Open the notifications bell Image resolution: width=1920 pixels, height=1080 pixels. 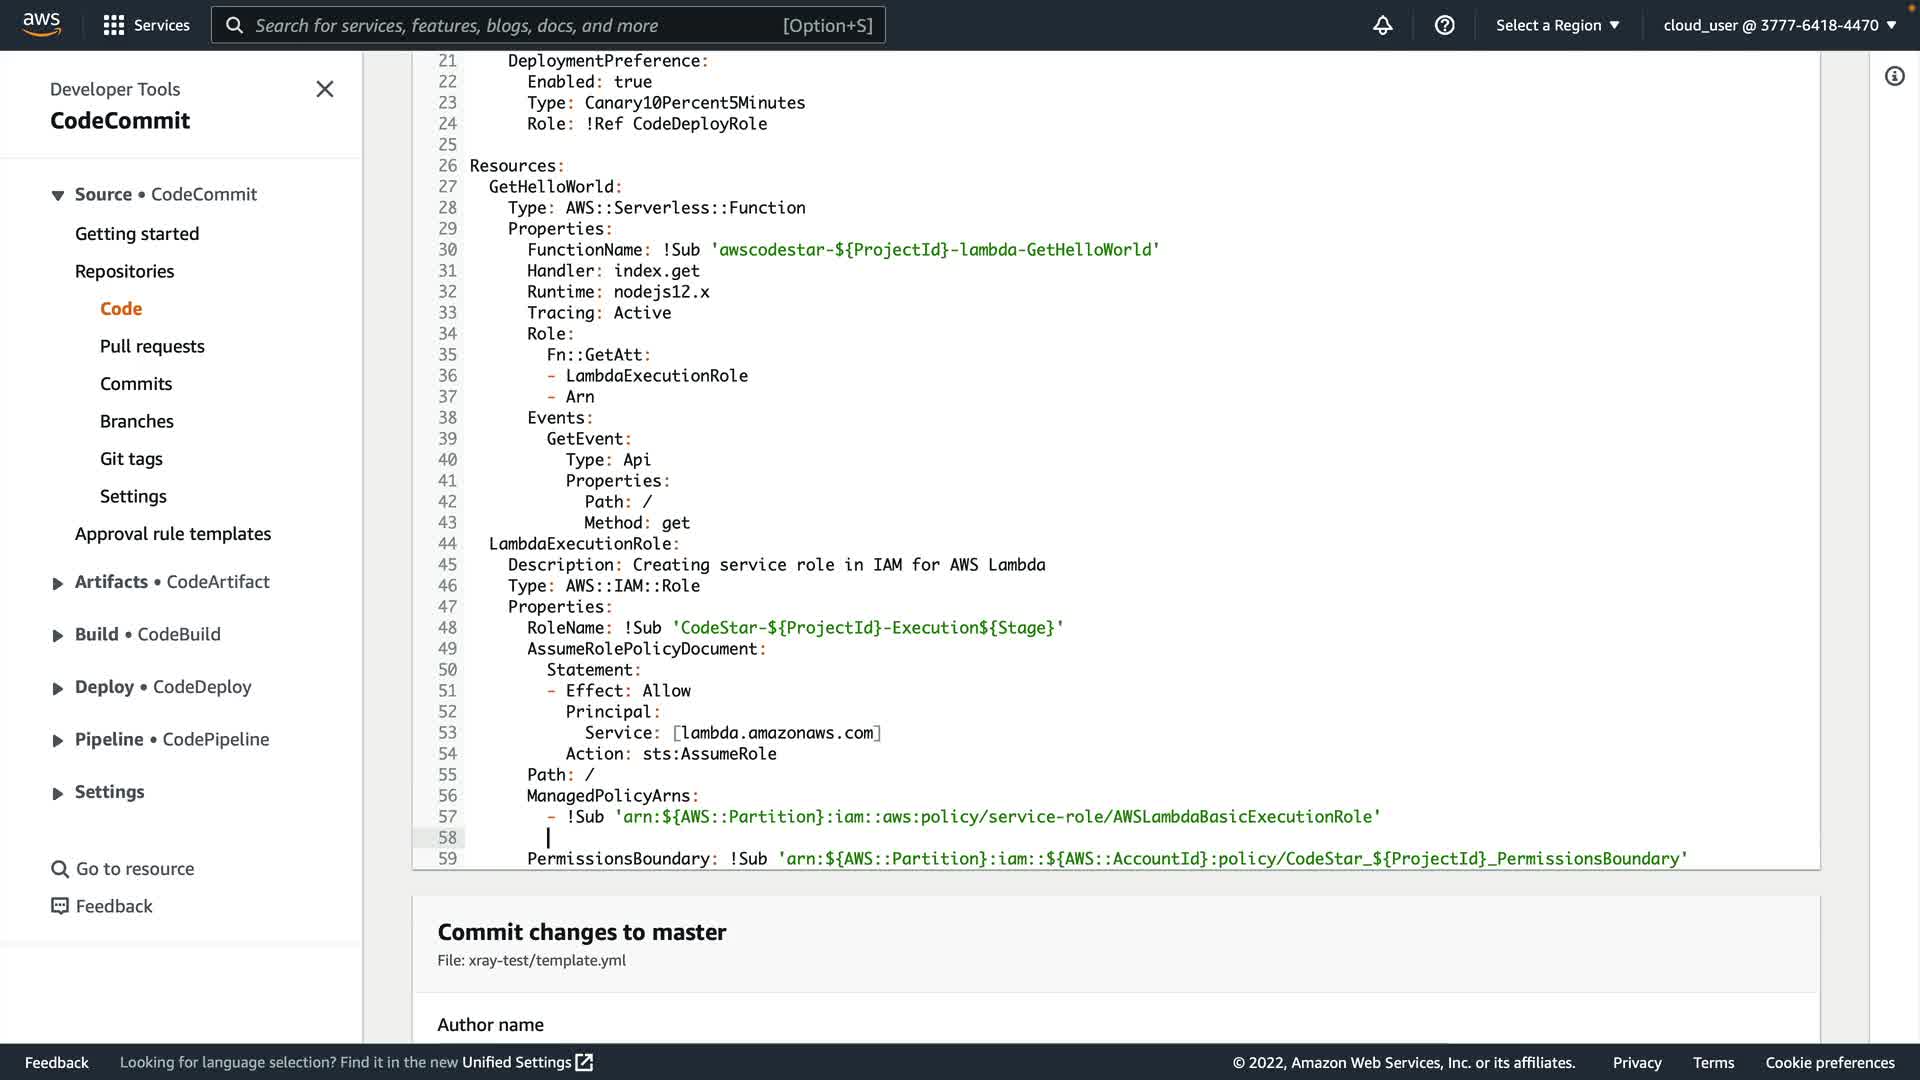pos(1382,25)
